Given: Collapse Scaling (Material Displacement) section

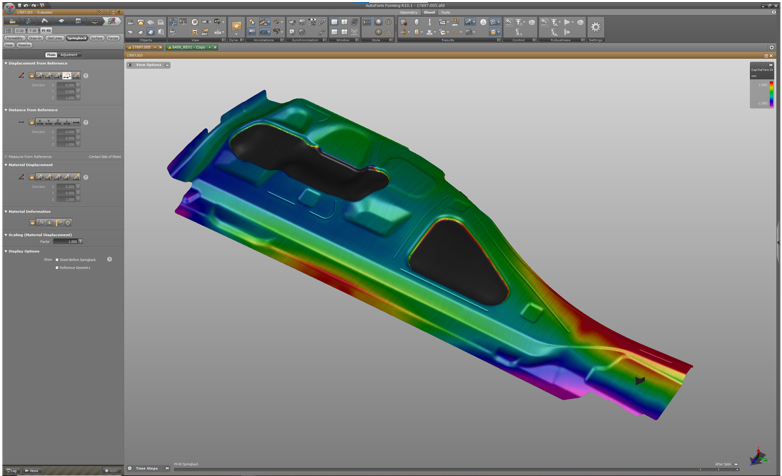Looking at the screenshot, I should (x=6, y=235).
